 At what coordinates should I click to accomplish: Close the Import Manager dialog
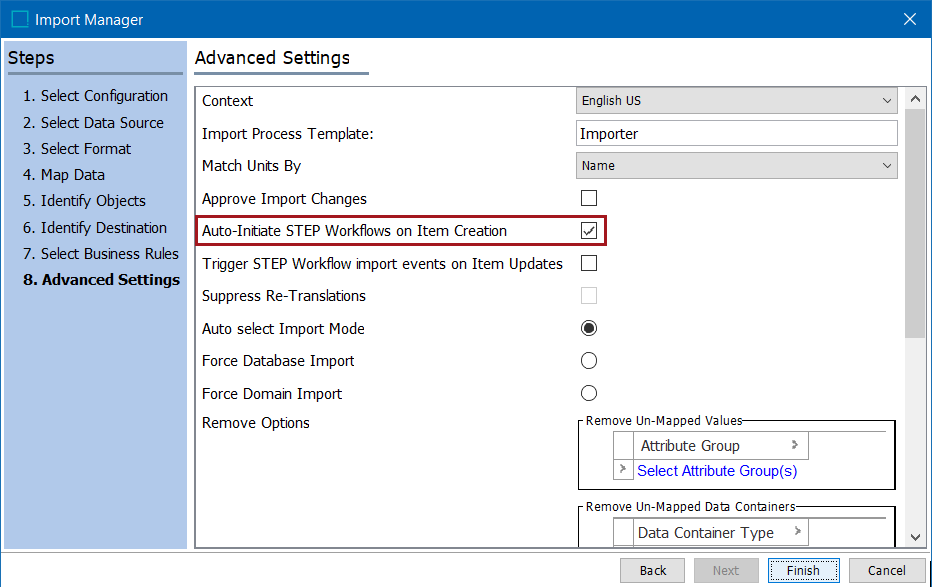coord(909,19)
